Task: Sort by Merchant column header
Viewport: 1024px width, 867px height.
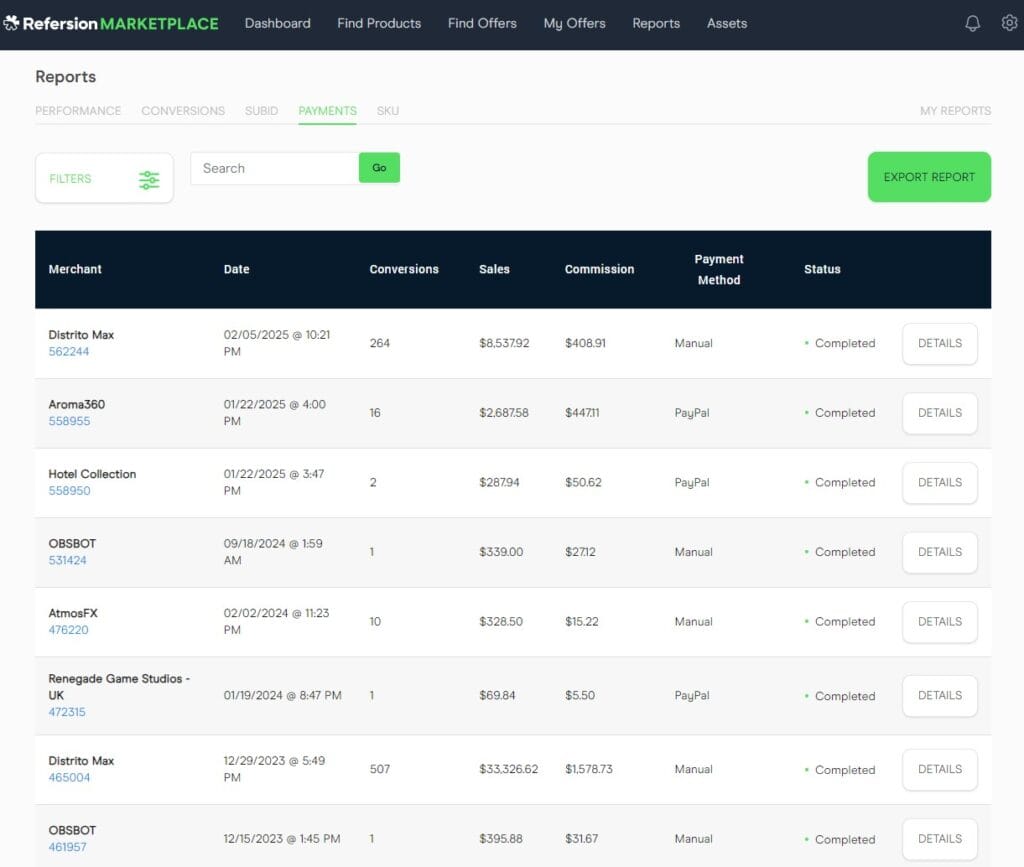Action: [75, 269]
